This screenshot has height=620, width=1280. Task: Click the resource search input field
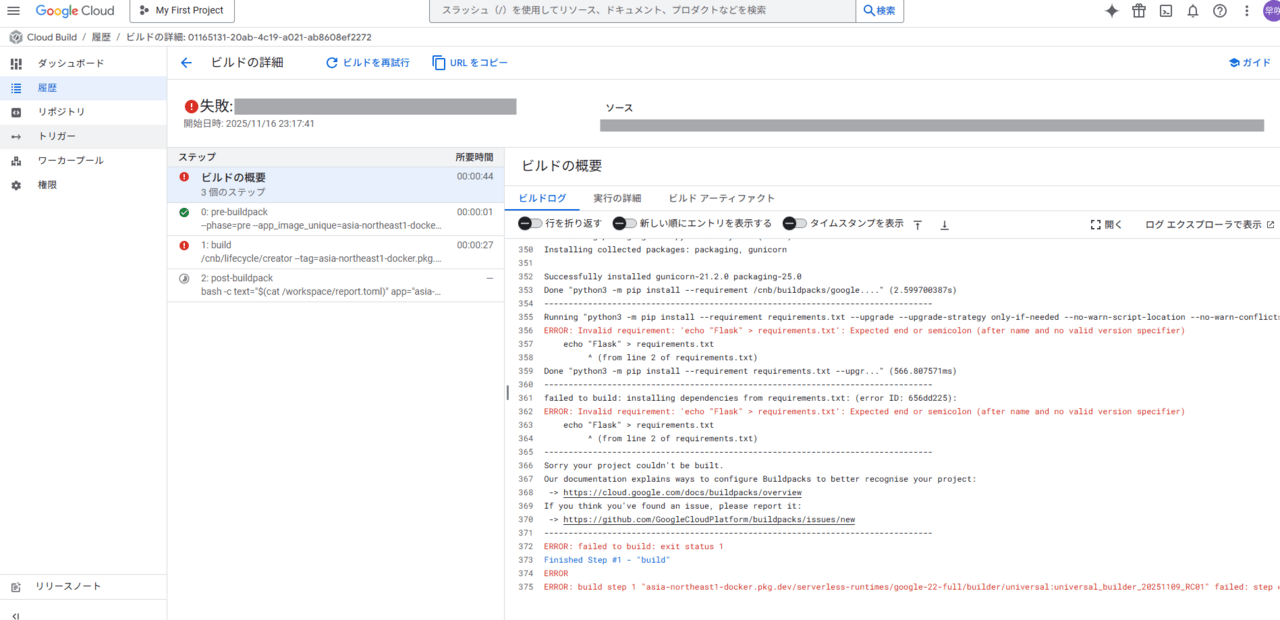pyautogui.click(x=642, y=11)
